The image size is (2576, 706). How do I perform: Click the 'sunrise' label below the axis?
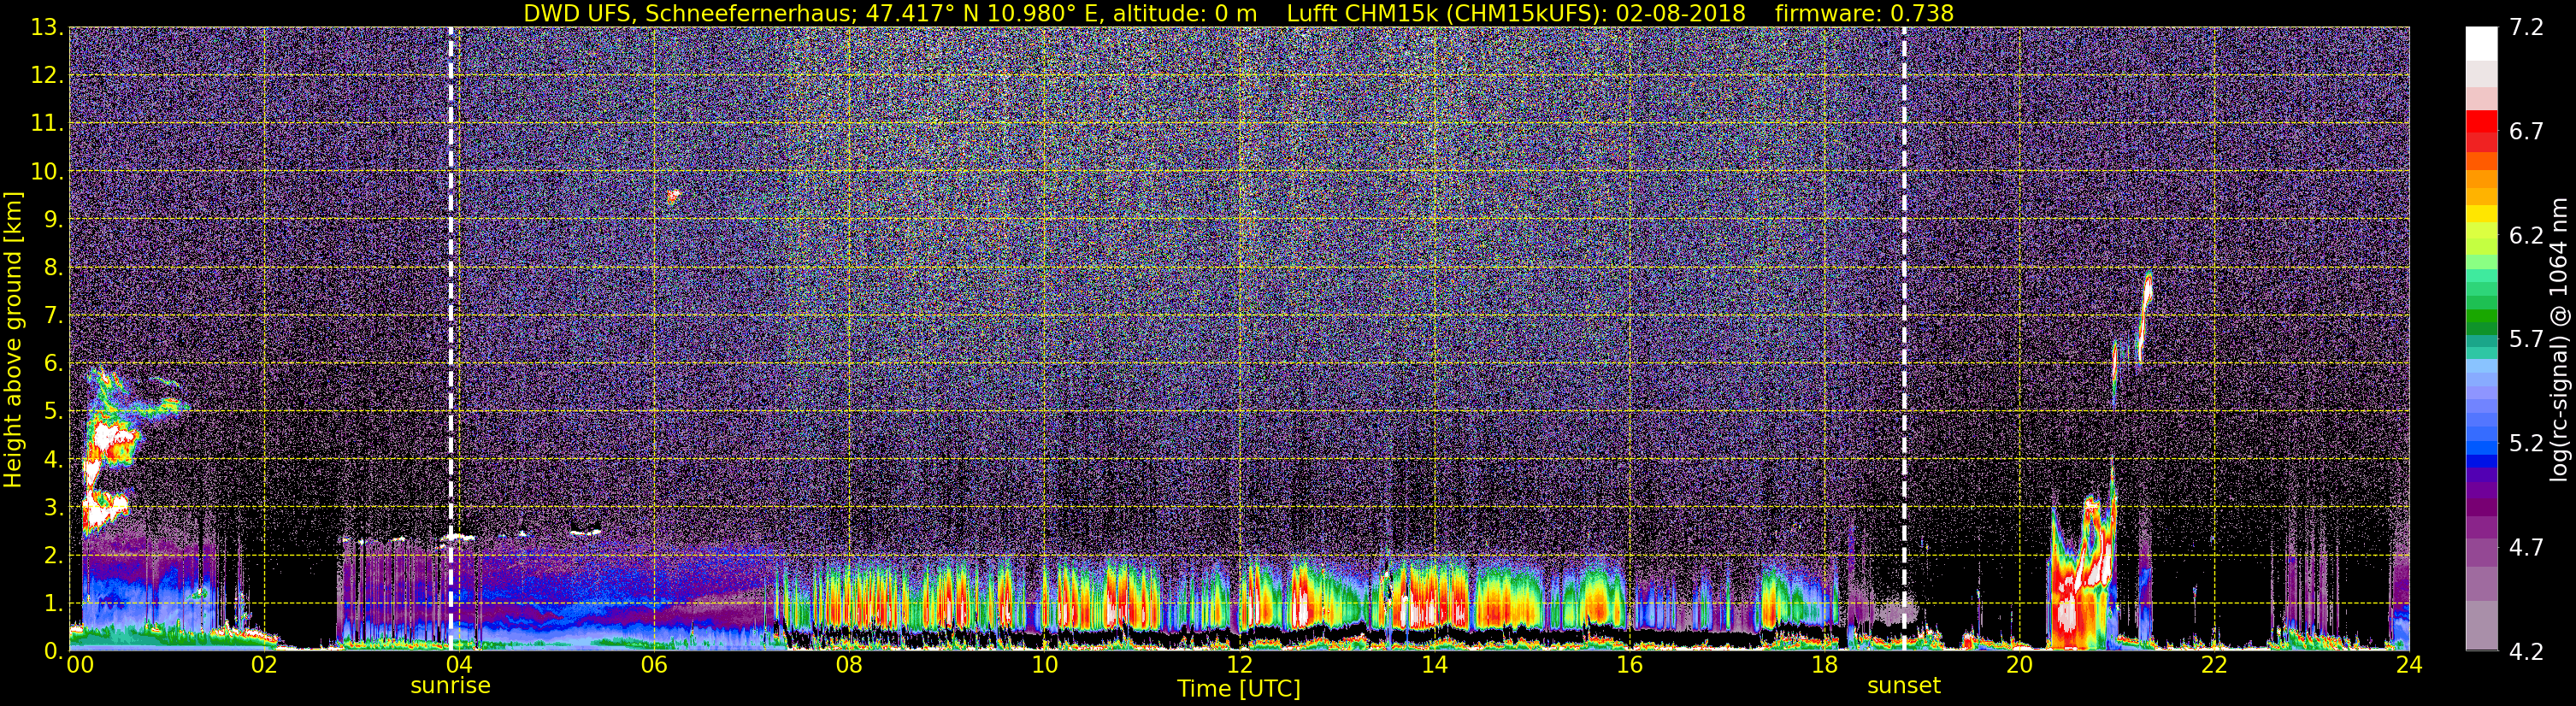(450, 685)
